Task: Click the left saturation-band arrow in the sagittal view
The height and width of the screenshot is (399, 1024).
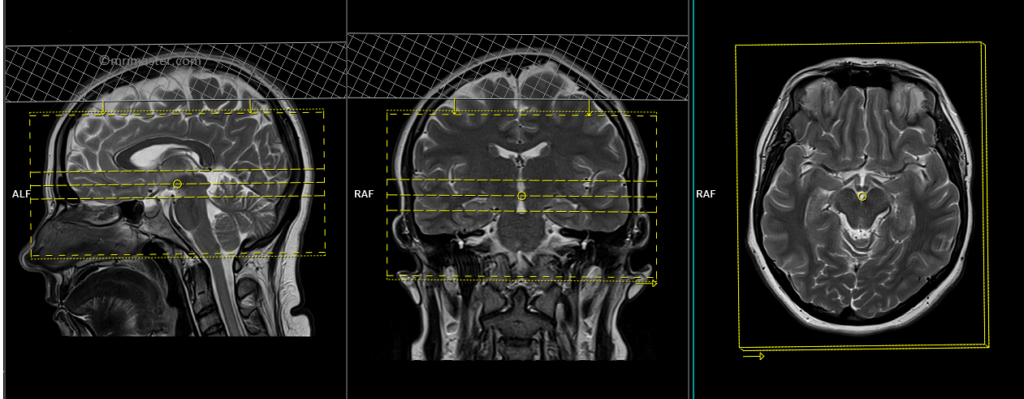Action: pos(103,108)
